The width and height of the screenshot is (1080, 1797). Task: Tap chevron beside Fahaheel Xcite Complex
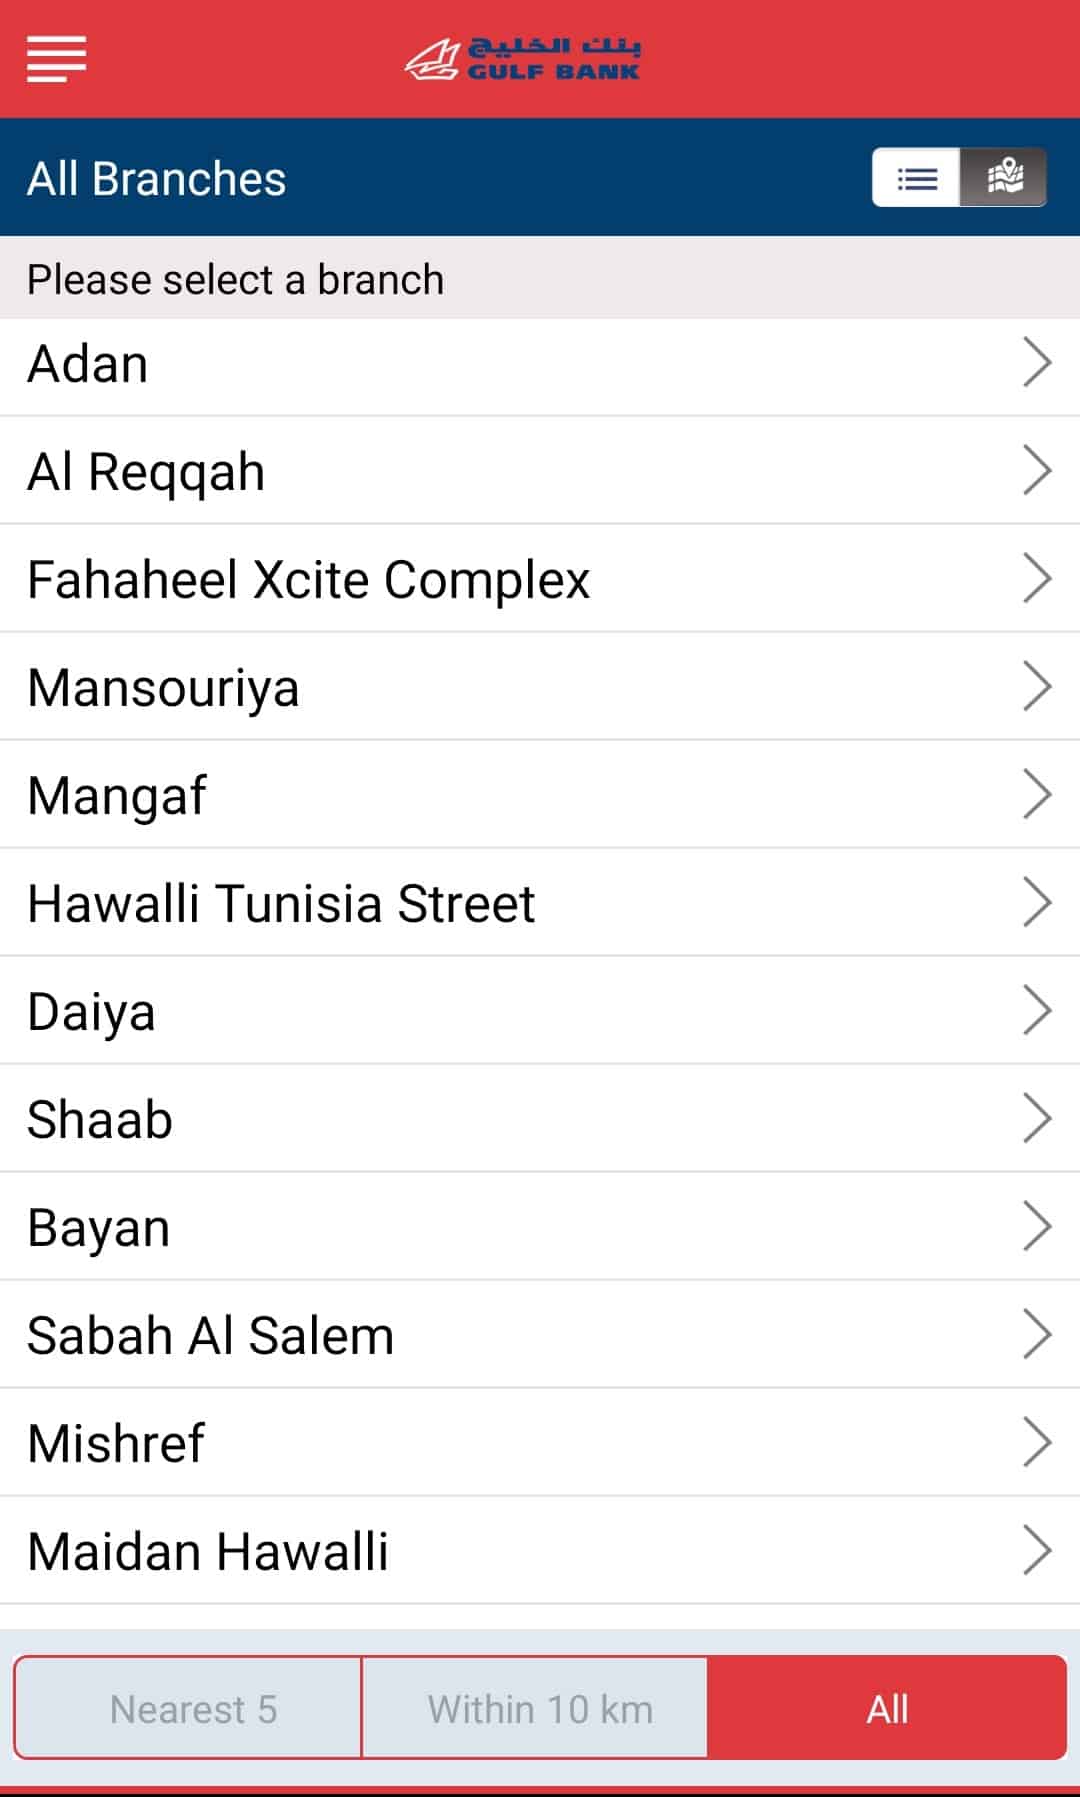click(x=1037, y=578)
